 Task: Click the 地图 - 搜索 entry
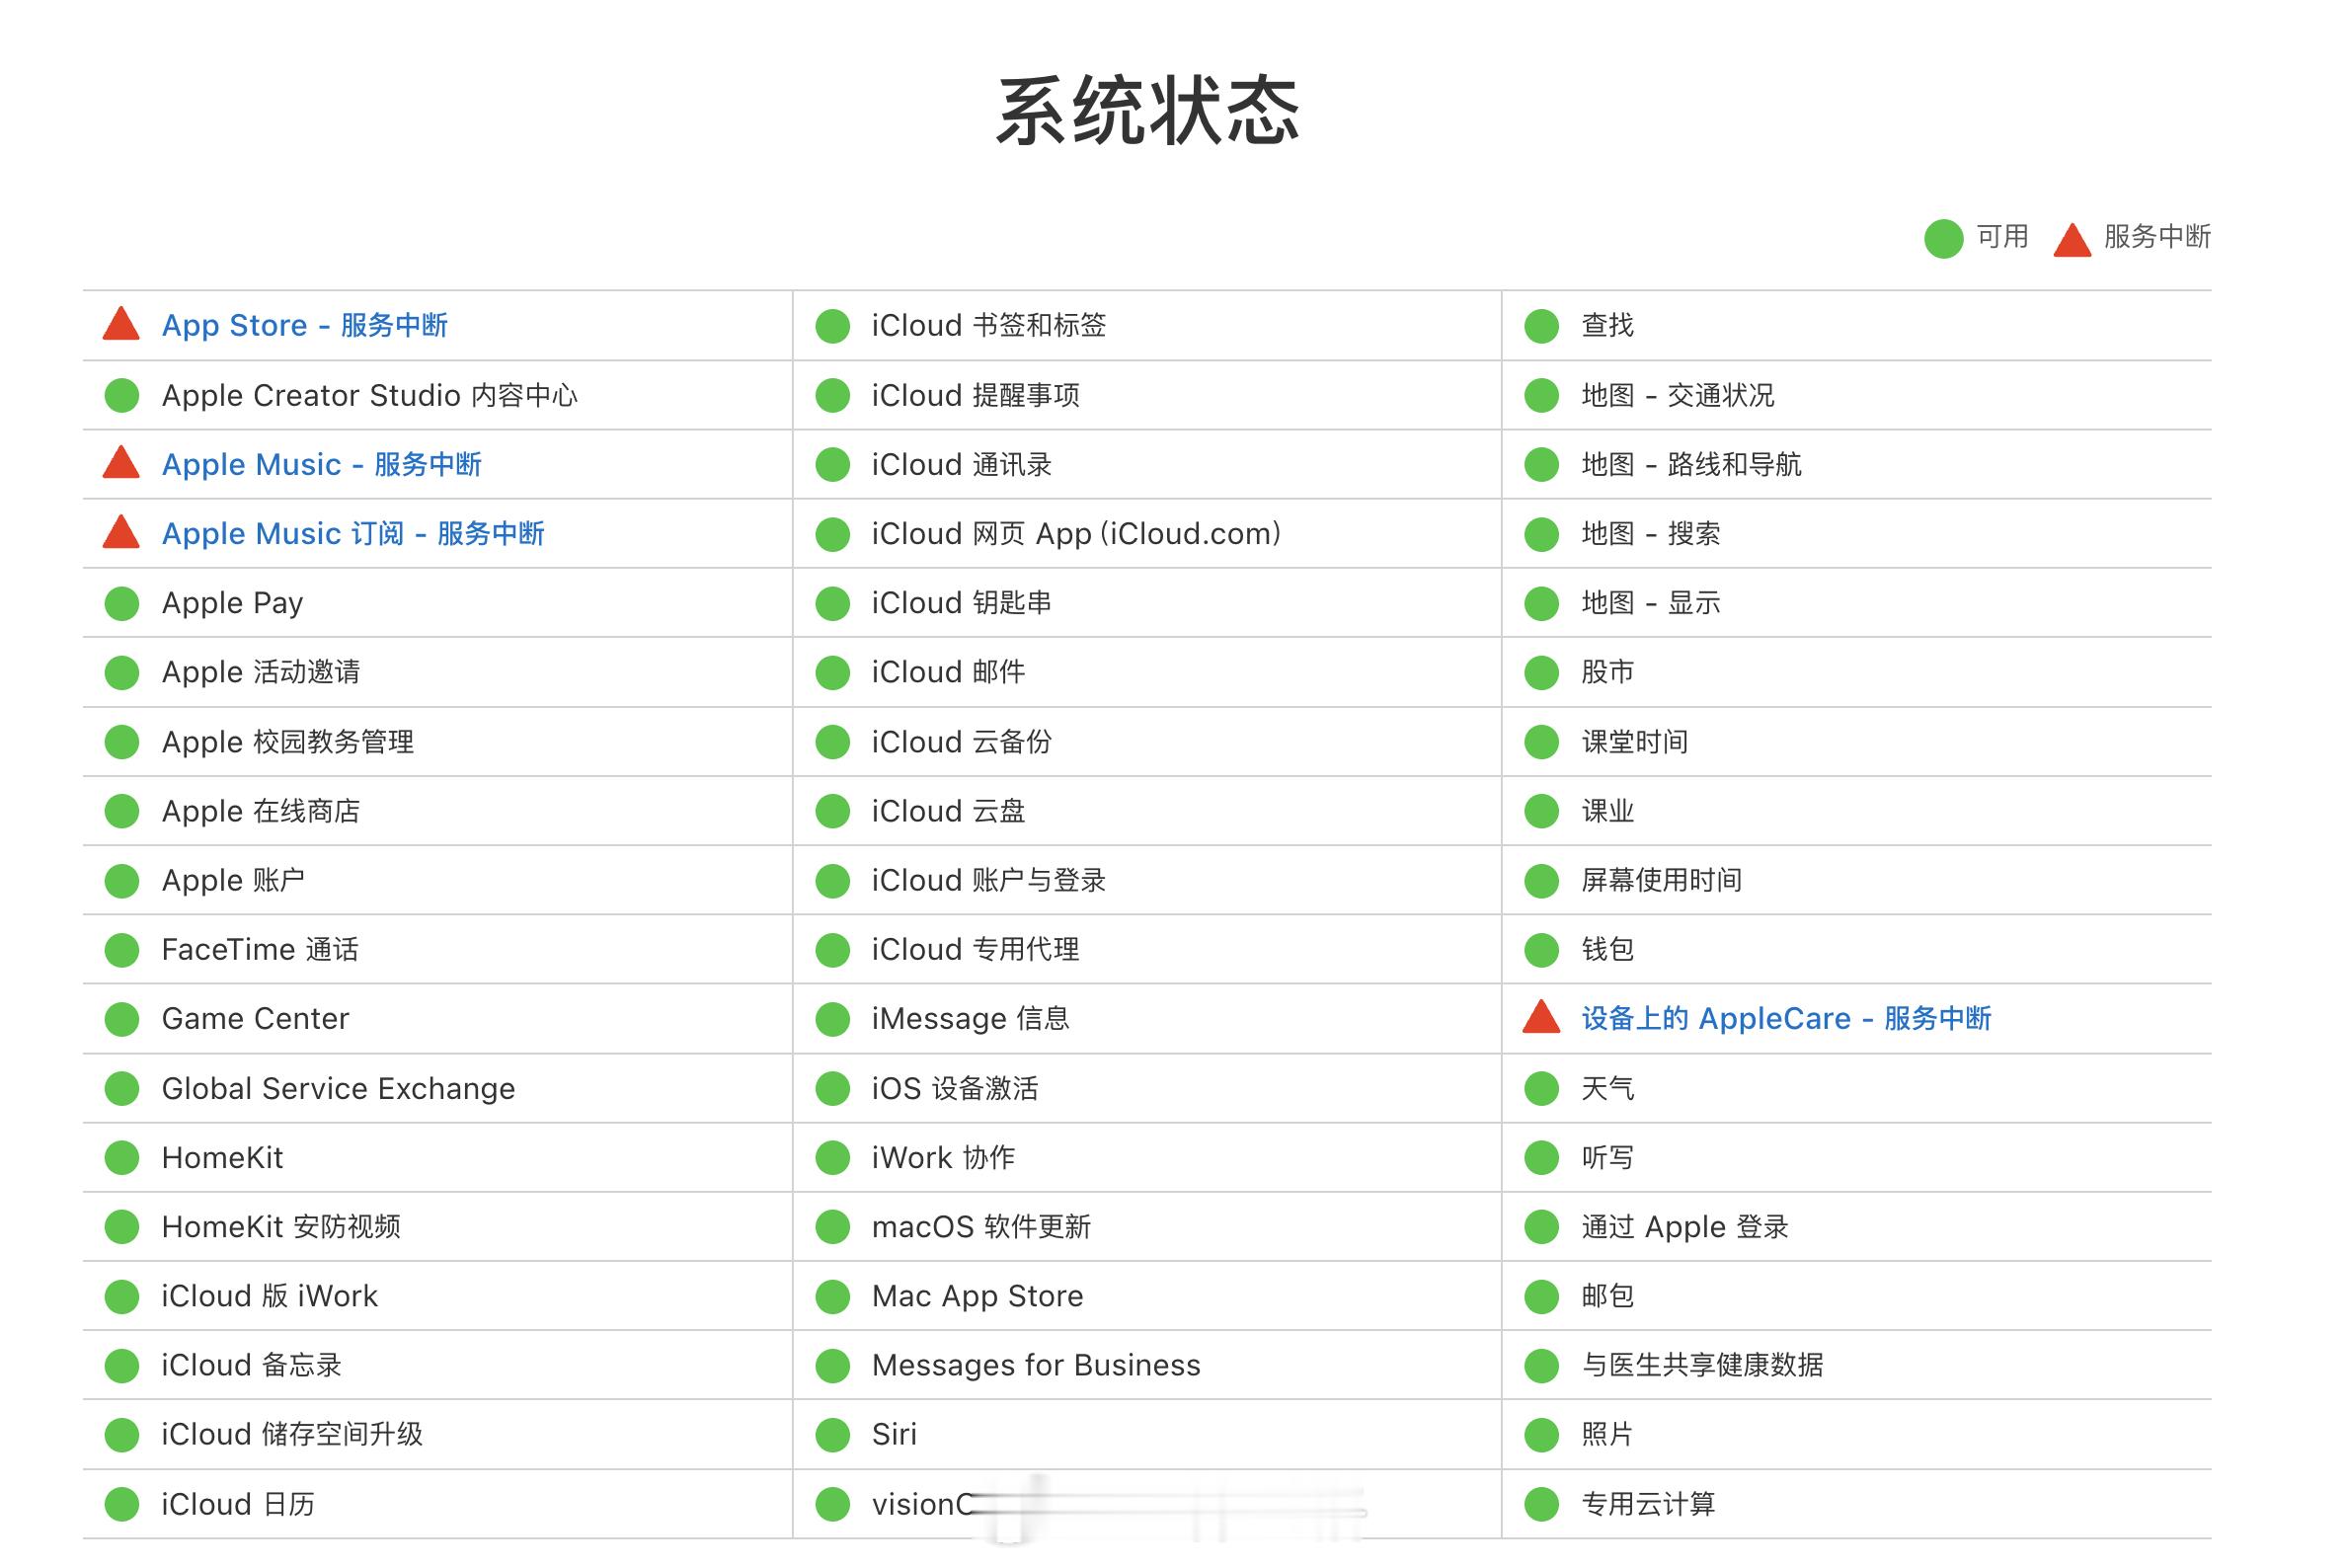coord(1651,533)
